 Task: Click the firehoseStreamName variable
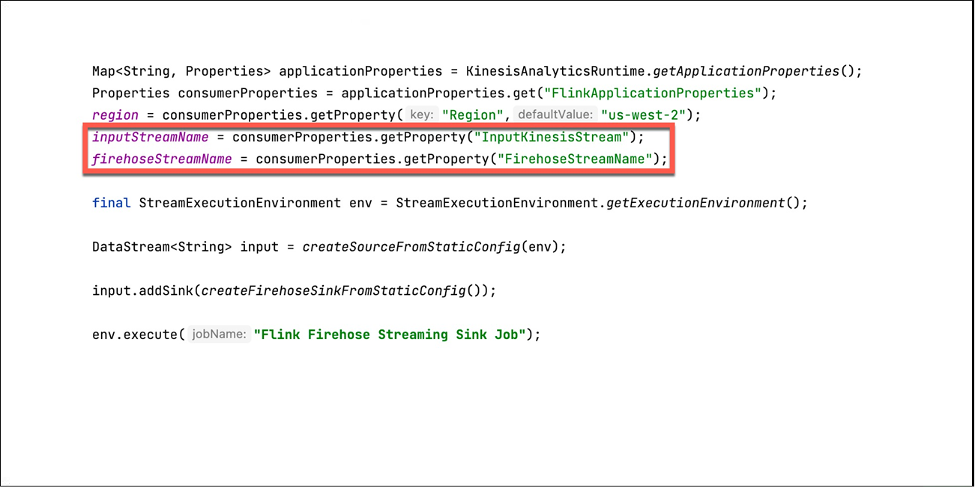click(162, 159)
